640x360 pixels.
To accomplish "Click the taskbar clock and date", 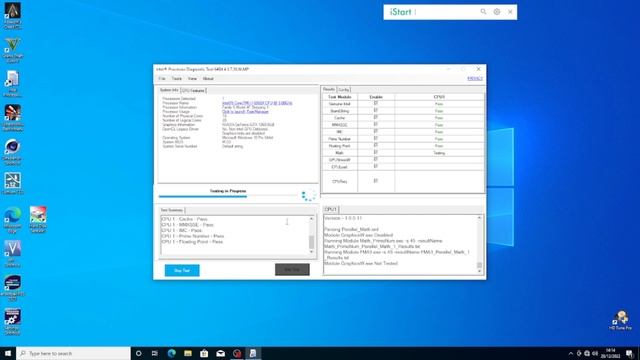I will click(611, 353).
